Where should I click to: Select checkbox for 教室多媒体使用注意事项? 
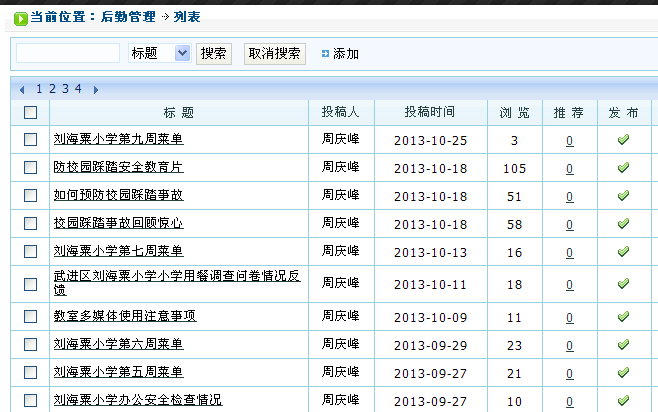pos(30,317)
